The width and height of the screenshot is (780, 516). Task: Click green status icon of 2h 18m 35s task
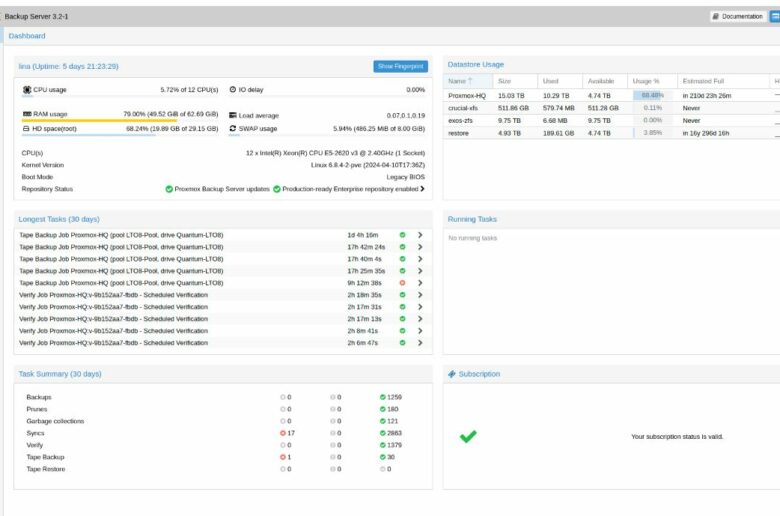click(402, 295)
